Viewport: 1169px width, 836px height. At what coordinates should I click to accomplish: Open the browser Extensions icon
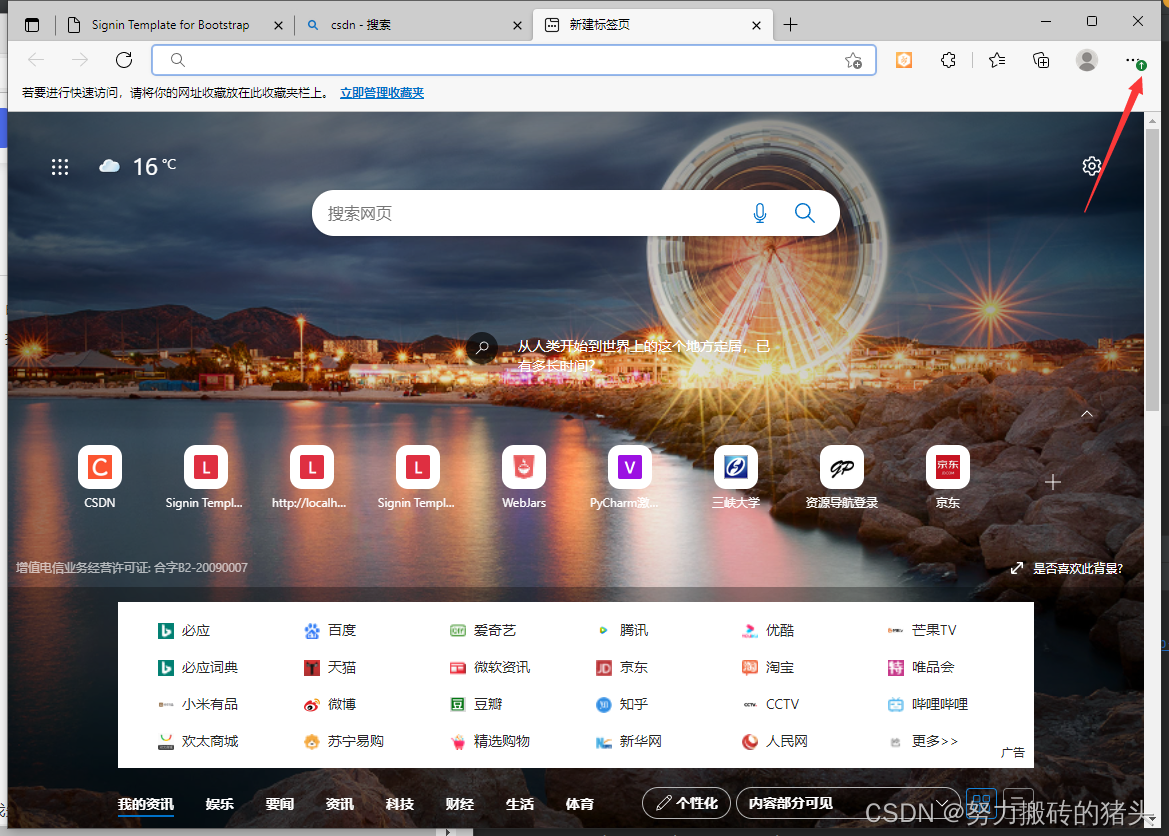(x=947, y=60)
